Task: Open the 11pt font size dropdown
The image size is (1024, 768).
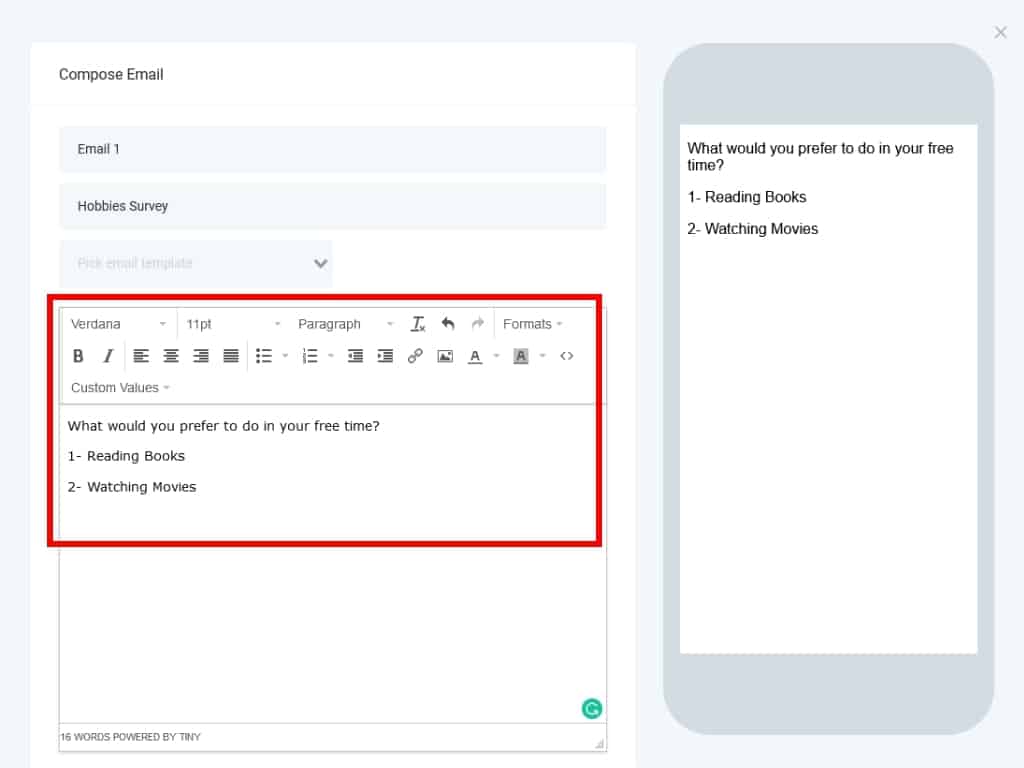Action: coord(233,324)
